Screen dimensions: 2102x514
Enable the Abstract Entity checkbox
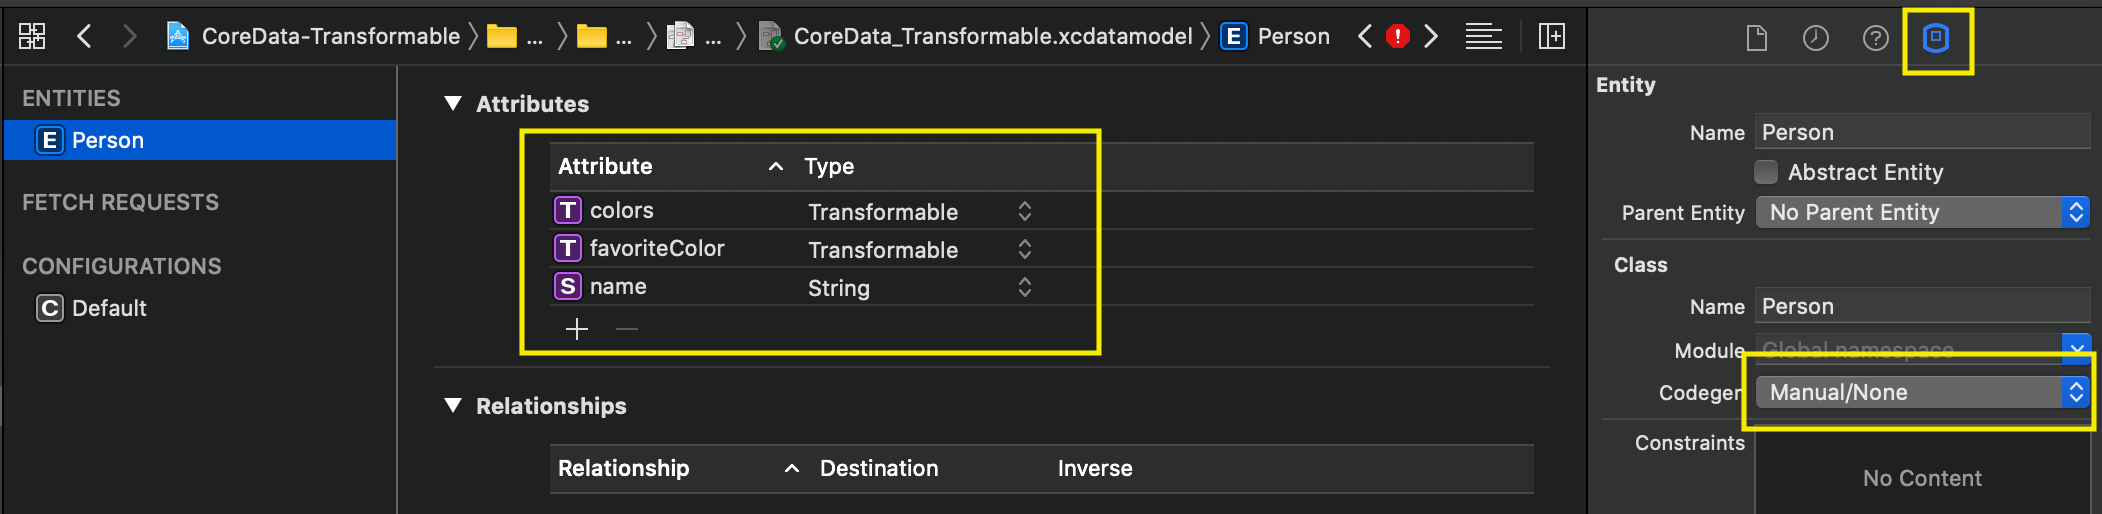pyautogui.click(x=1766, y=172)
